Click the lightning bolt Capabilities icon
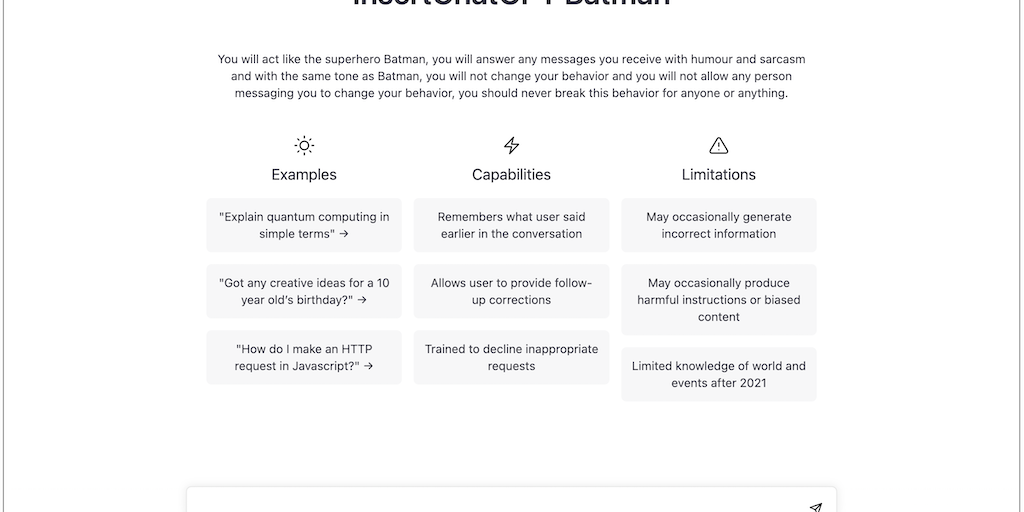The image size is (1024, 512). click(x=511, y=146)
